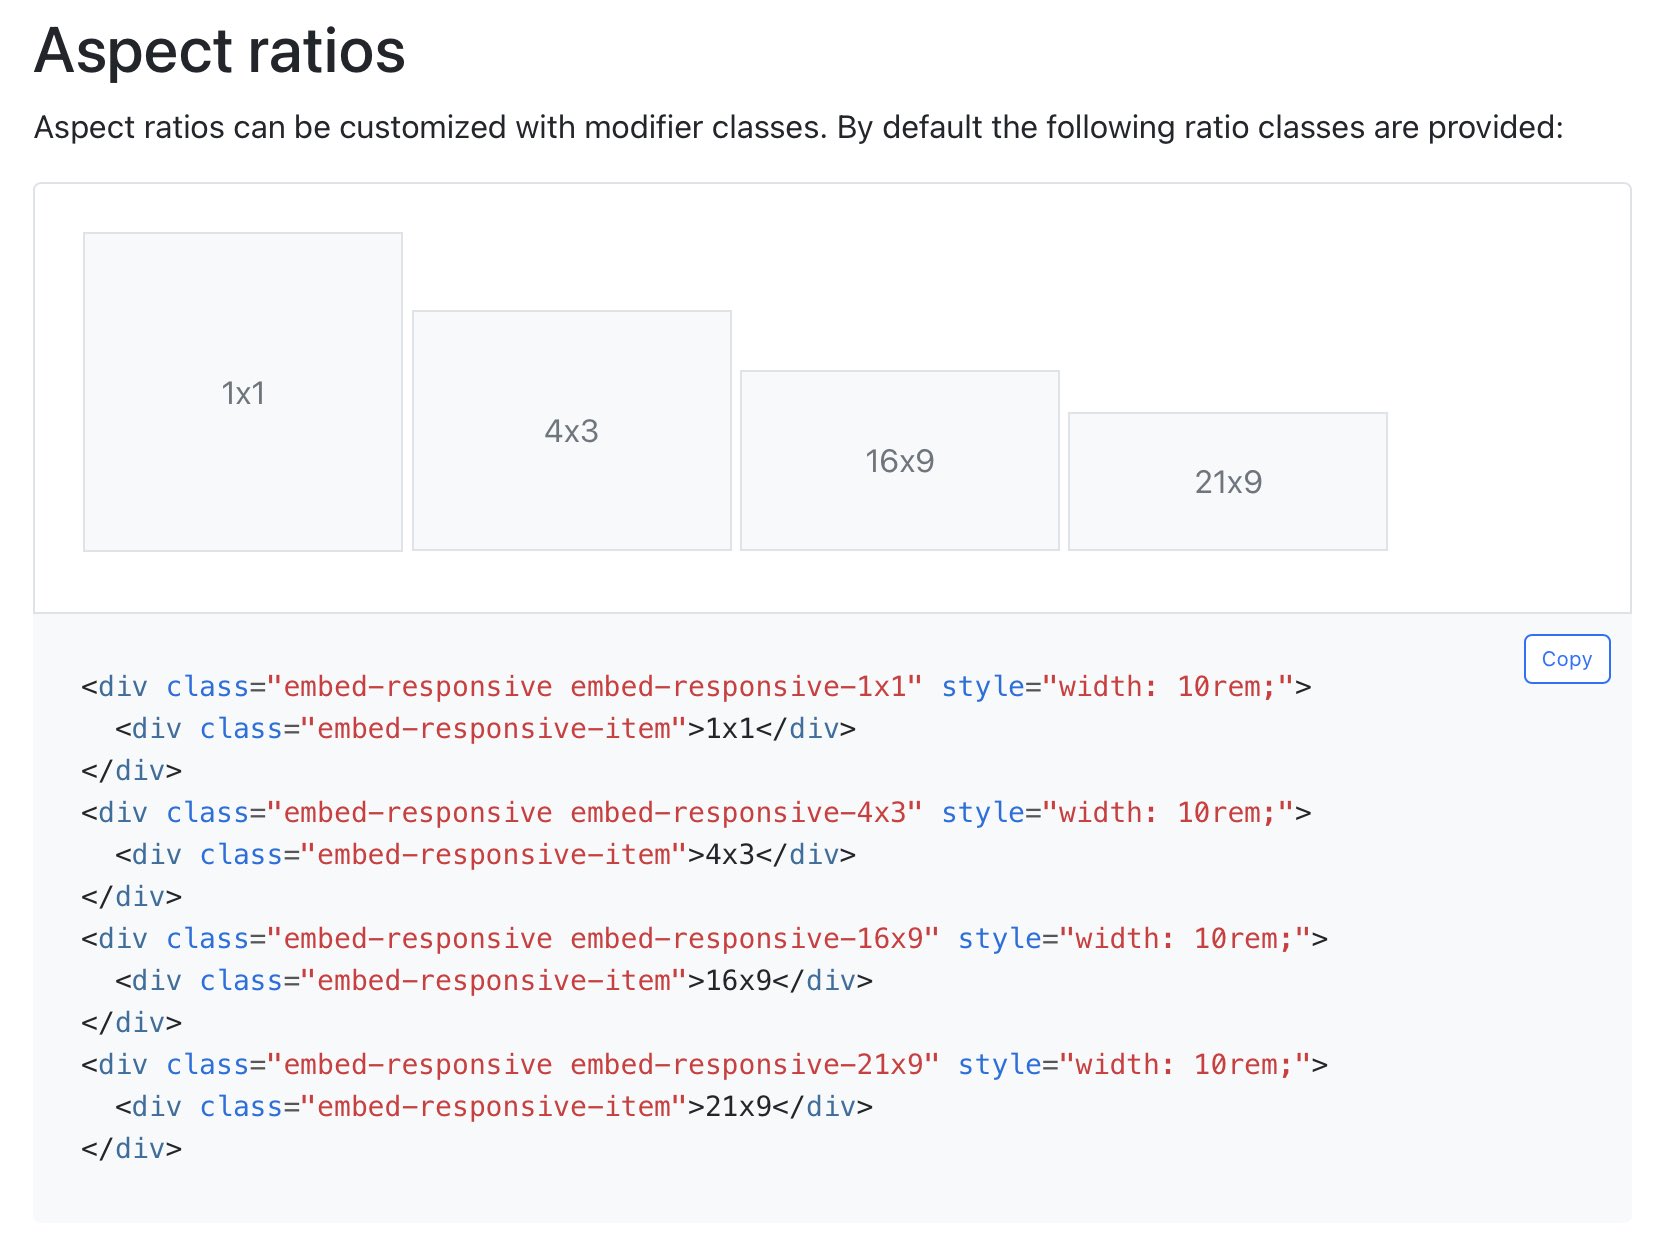
Task: Click the "1x1" label text in preview
Action: pyautogui.click(x=243, y=393)
